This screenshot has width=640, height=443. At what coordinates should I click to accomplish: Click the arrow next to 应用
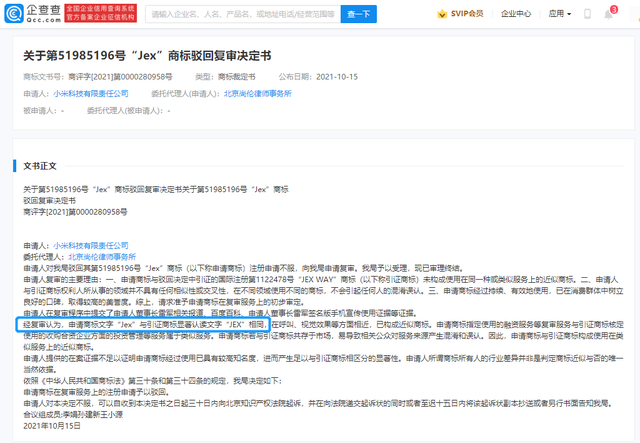tap(570, 14)
